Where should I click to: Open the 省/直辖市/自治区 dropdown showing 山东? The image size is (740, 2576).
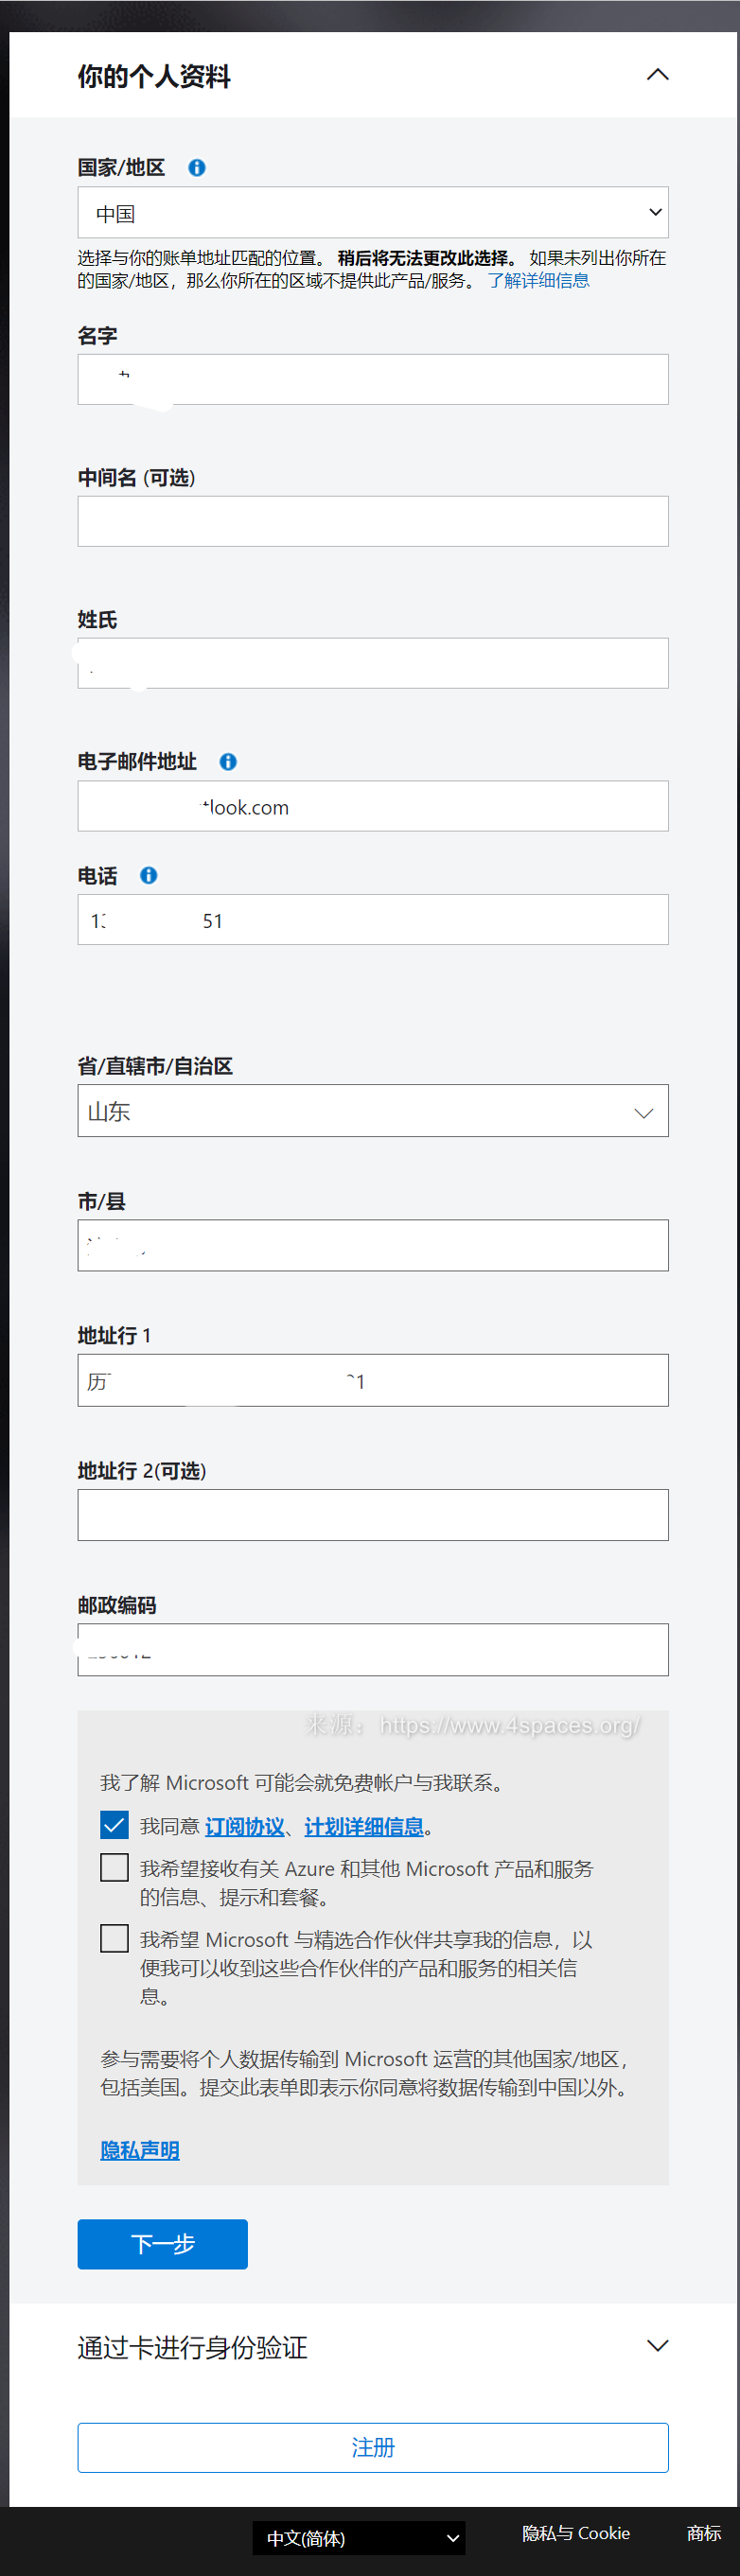372,1111
